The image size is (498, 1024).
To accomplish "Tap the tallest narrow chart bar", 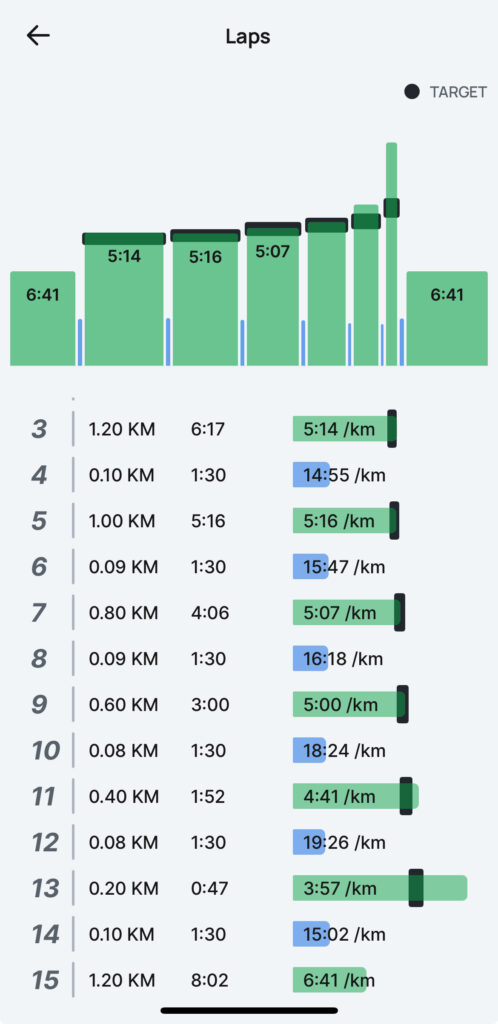I will tap(392, 254).
